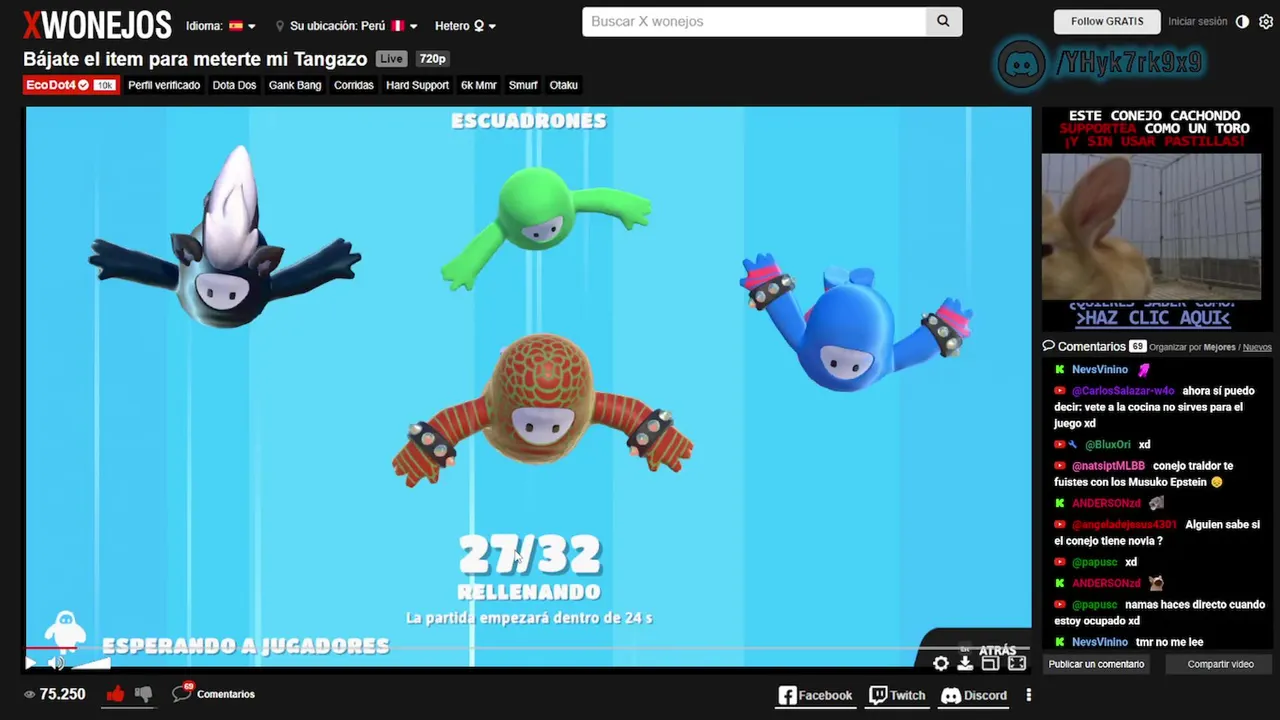Select the Corridas tag
This screenshot has width=1280, height=720.
click(354, 85)
